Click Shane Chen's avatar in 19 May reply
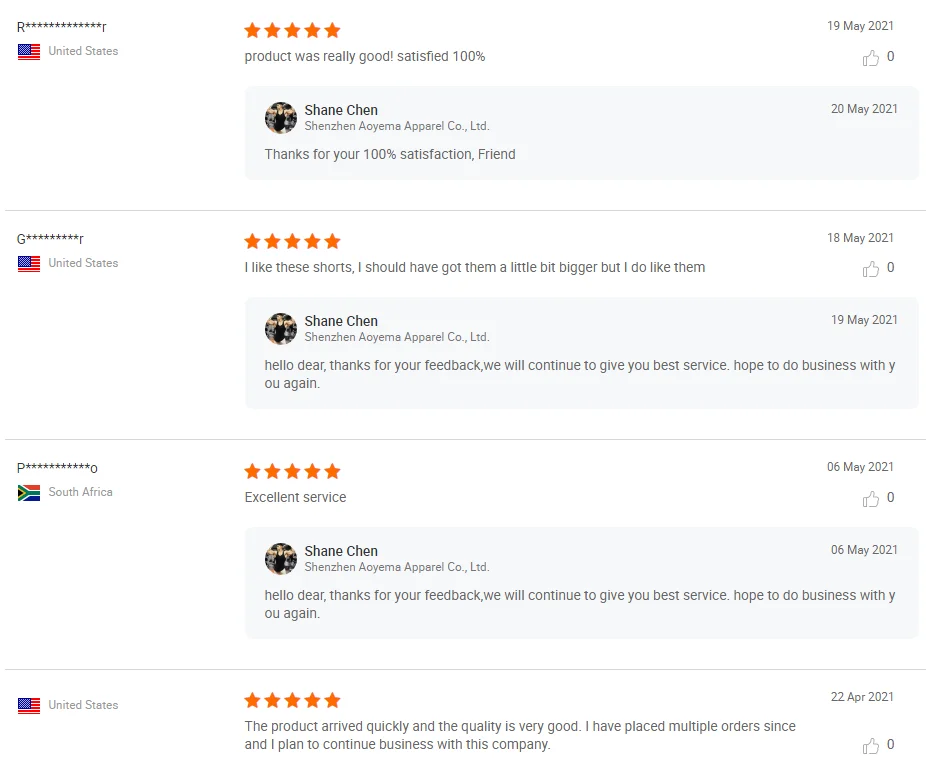The height and width of the screenshot is (765, 926). coord(281,329)
